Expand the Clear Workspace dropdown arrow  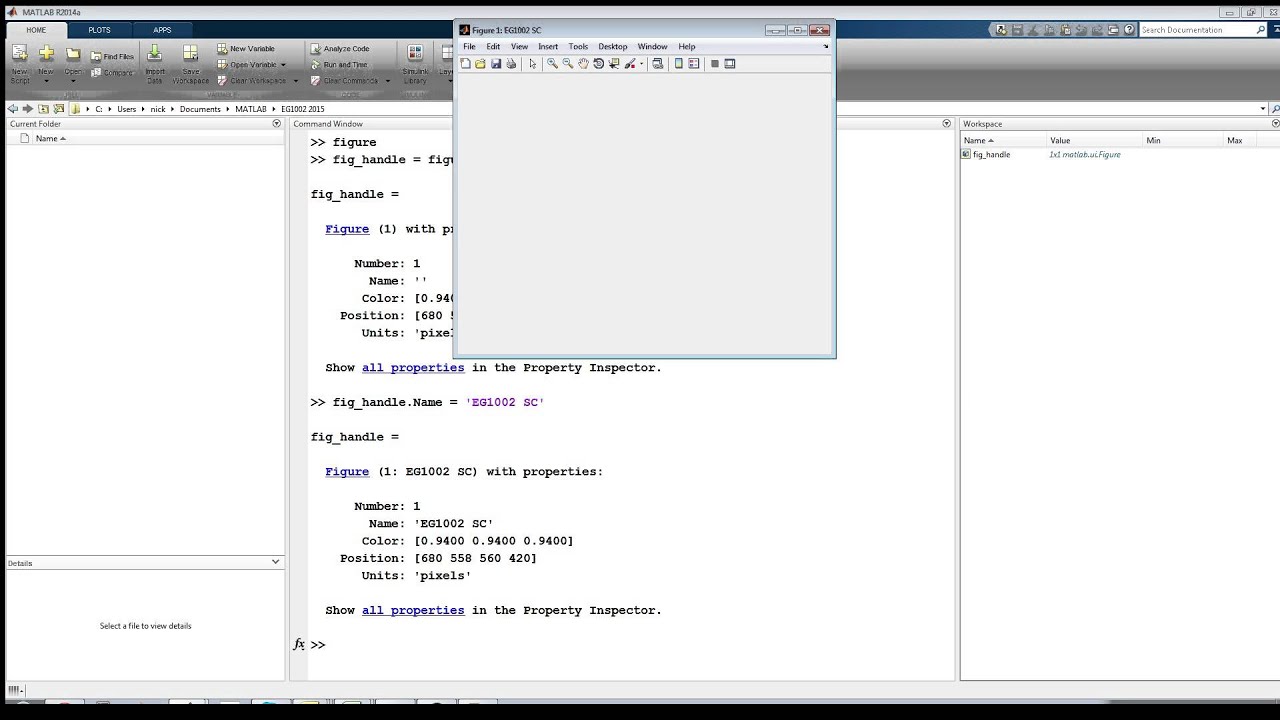click(x=295, y=81)
